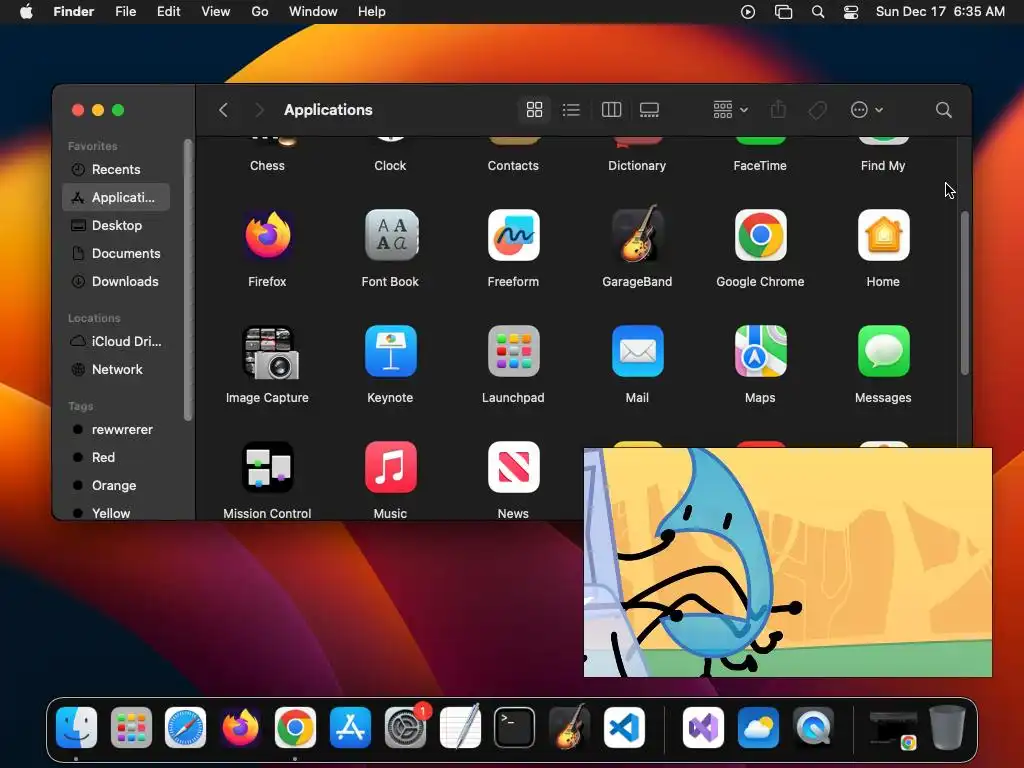This screenshot has height=768, width=1024.
Task: Select the Red tag in sidebar
Action: tap(116, 457)
